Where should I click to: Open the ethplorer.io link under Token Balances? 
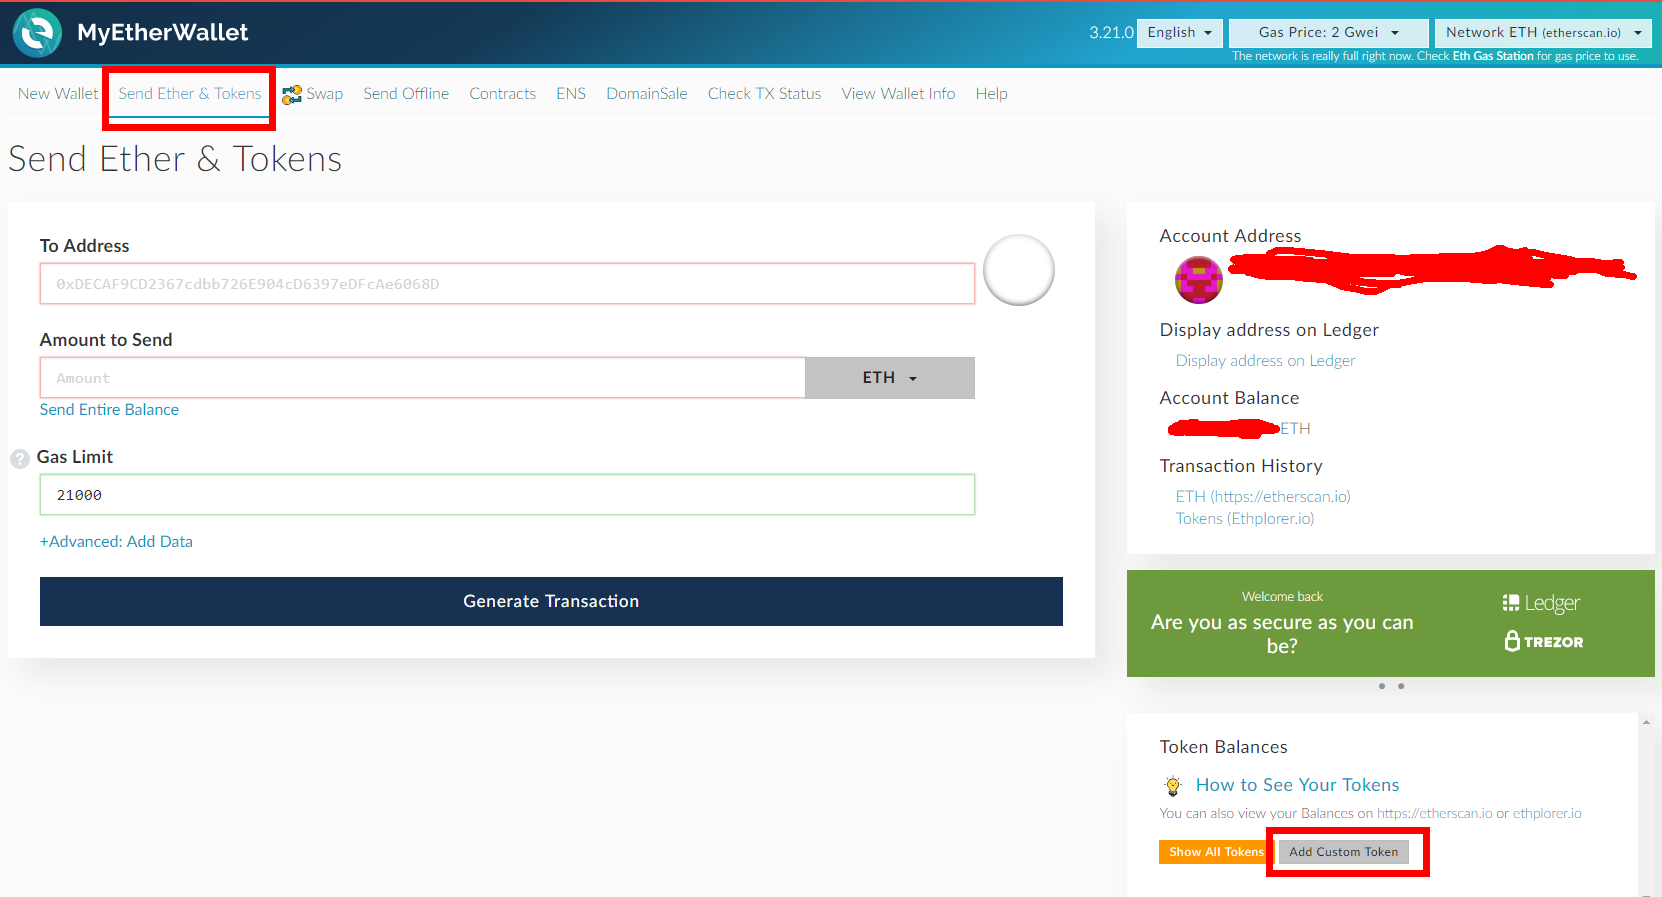pyautogui.click(x=1547, y=814)
